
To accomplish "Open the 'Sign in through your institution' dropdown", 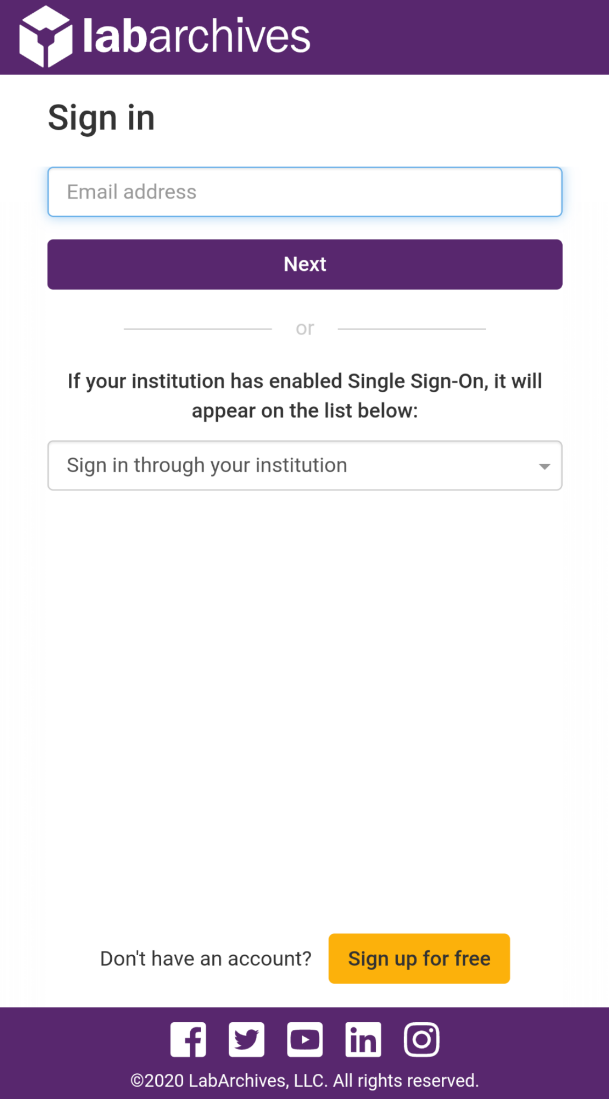I will [305, 465].
